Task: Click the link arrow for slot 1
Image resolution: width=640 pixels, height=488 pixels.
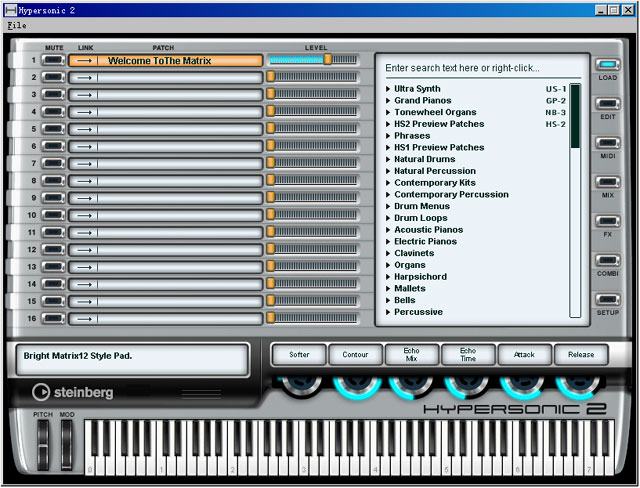Action: (x=84, y=61)
